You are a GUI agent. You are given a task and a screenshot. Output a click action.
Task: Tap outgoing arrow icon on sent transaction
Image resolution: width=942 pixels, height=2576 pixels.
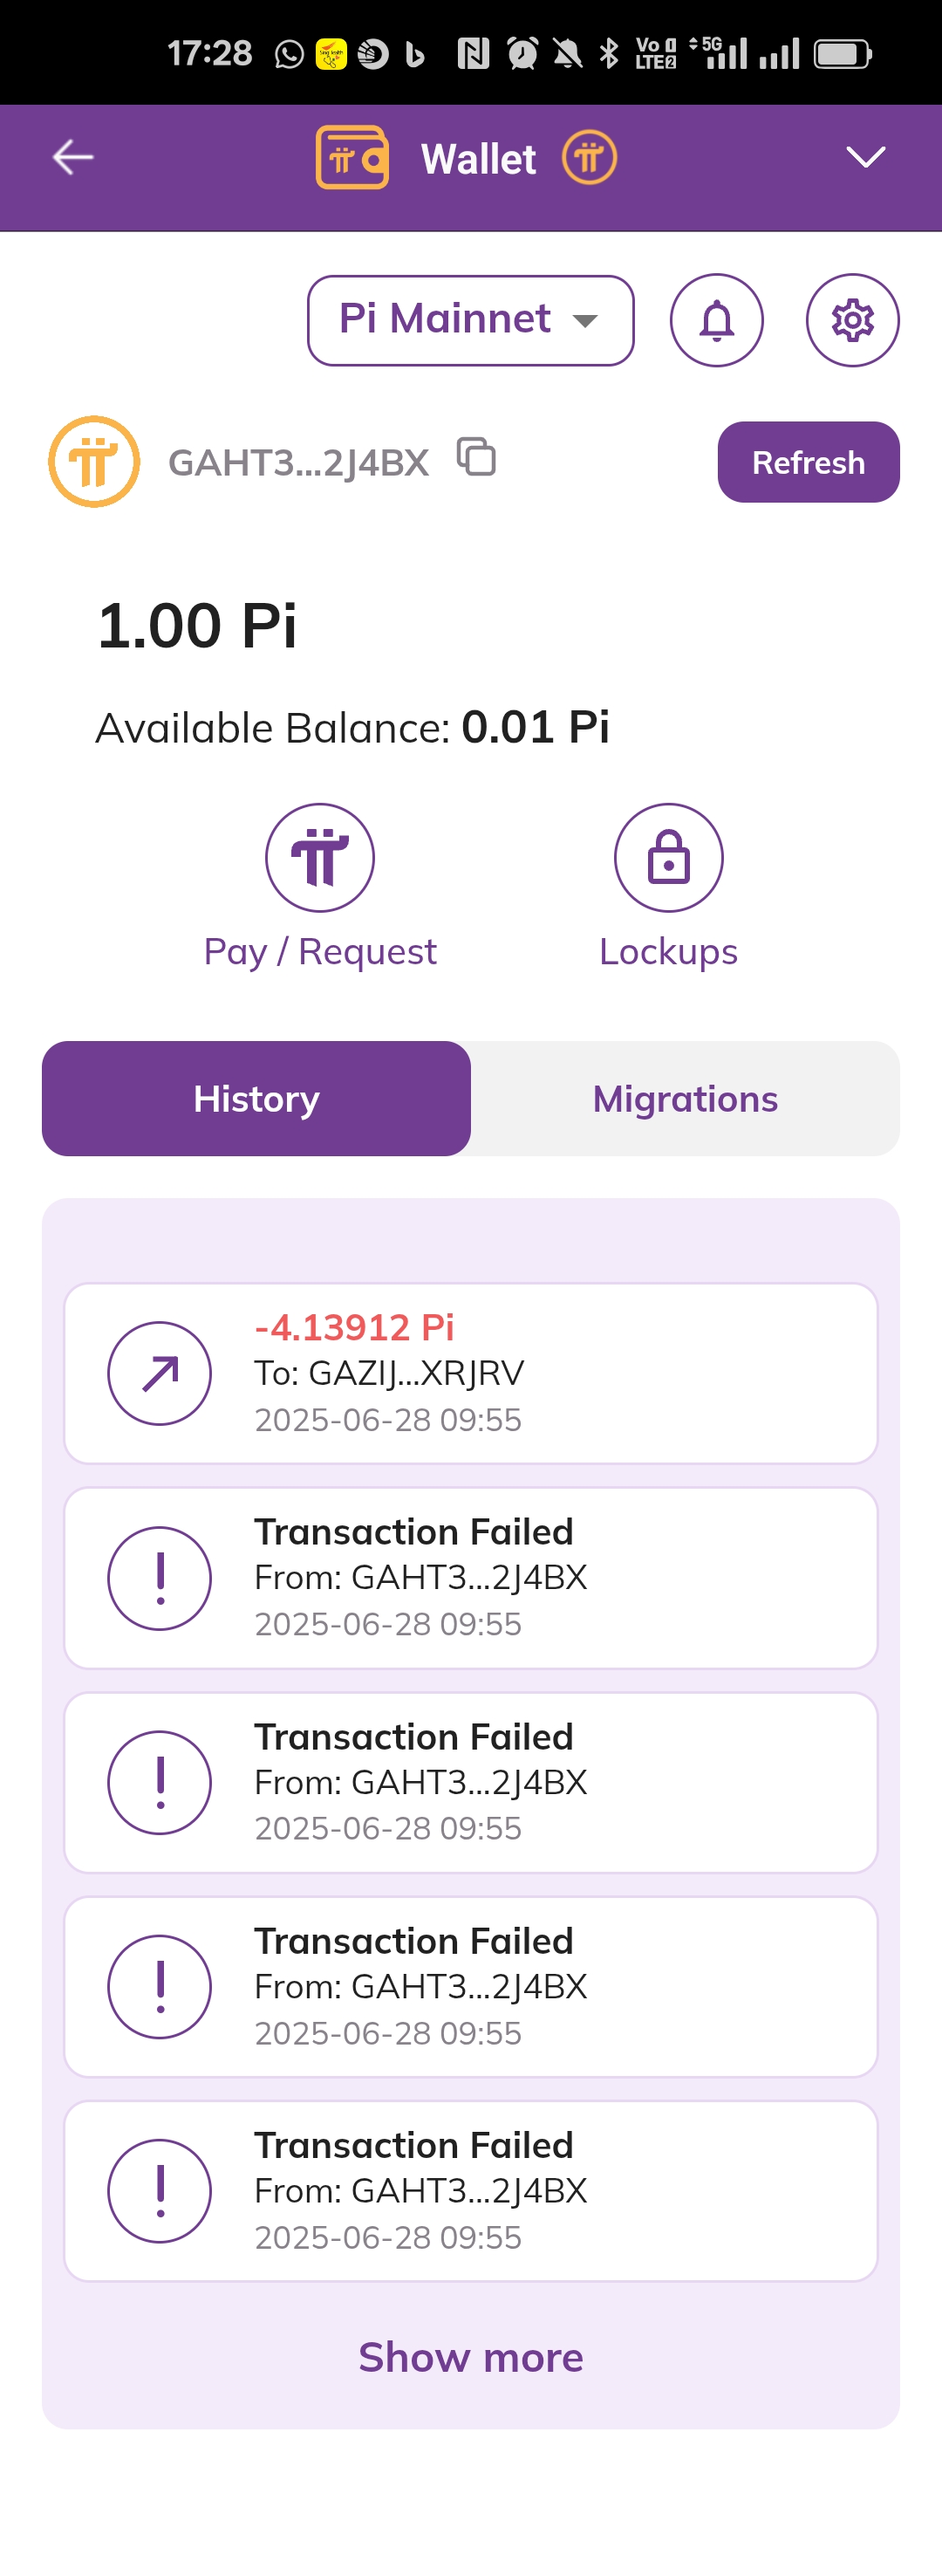159,1373
